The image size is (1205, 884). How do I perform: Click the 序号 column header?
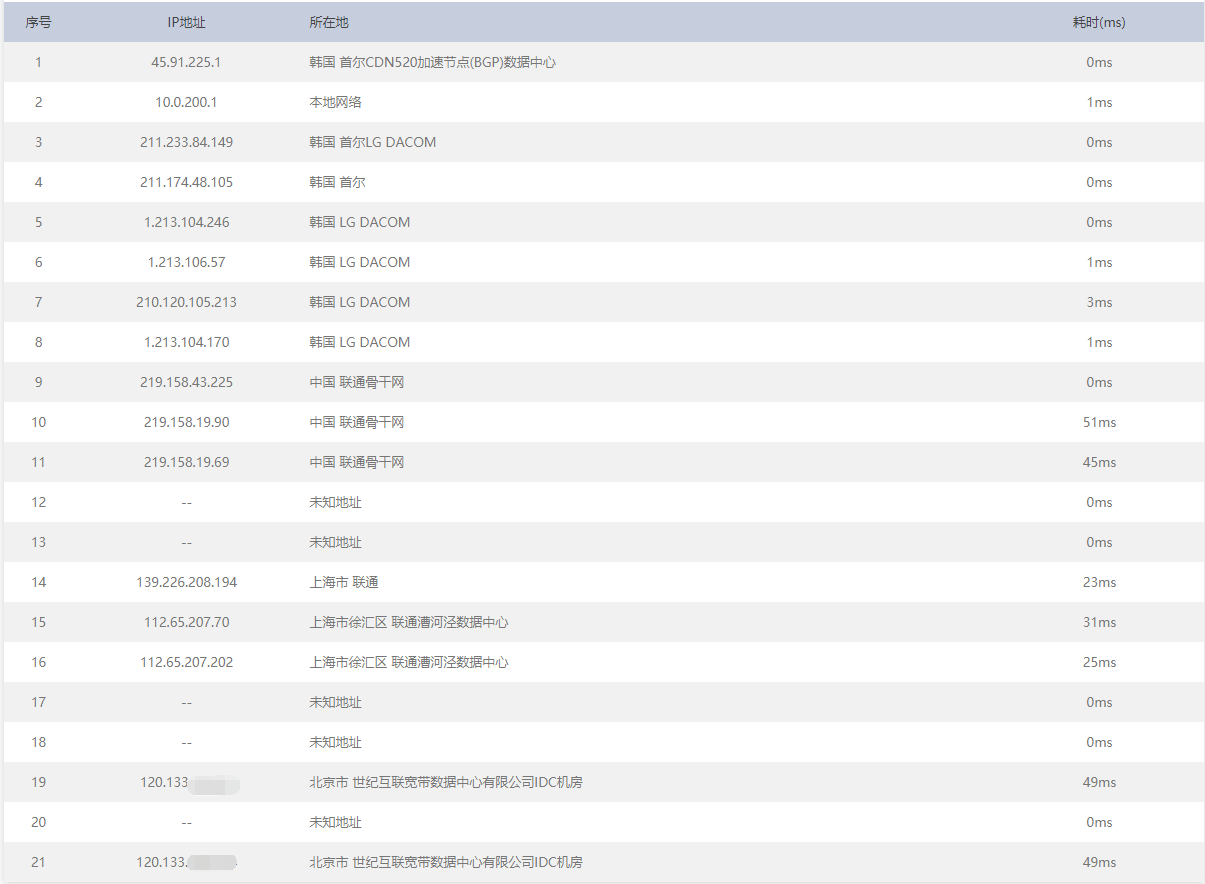tap(38, 22)
